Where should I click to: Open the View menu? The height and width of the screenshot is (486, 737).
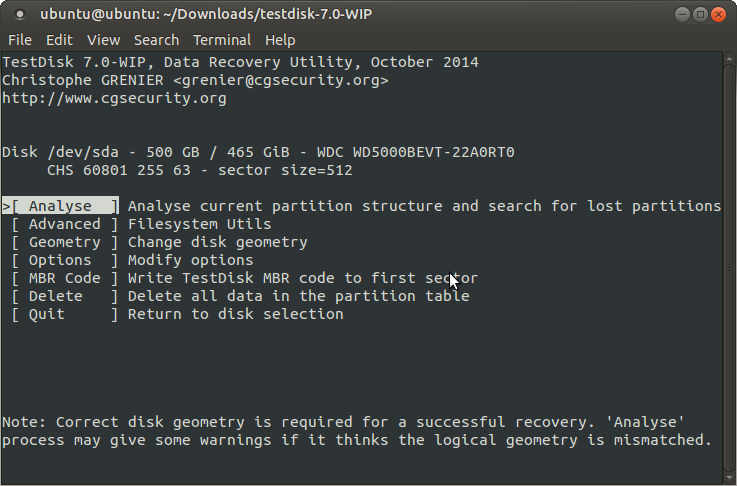click(103, 40)
